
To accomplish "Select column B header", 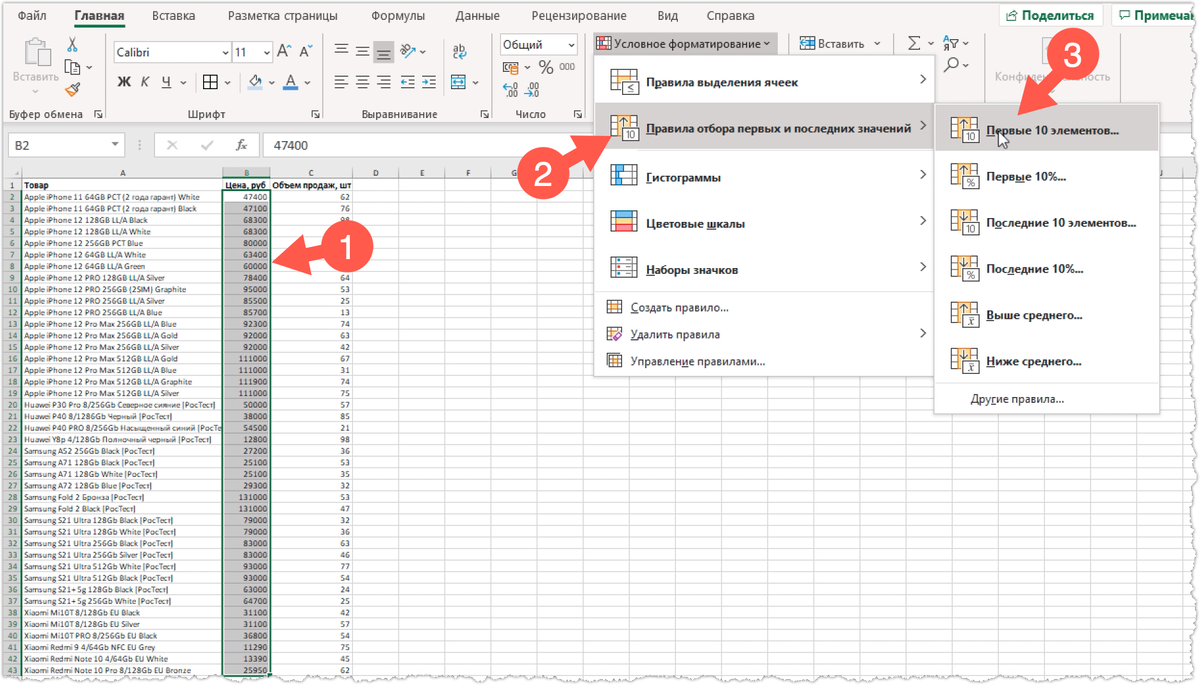I will (245, 173).
